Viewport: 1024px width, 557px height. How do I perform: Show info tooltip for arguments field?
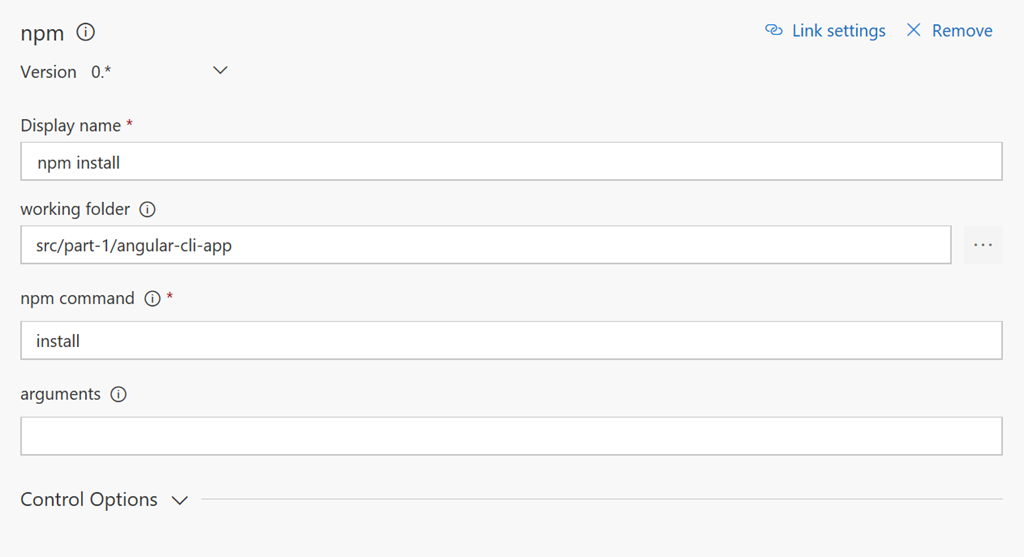(x=118, y=395)
